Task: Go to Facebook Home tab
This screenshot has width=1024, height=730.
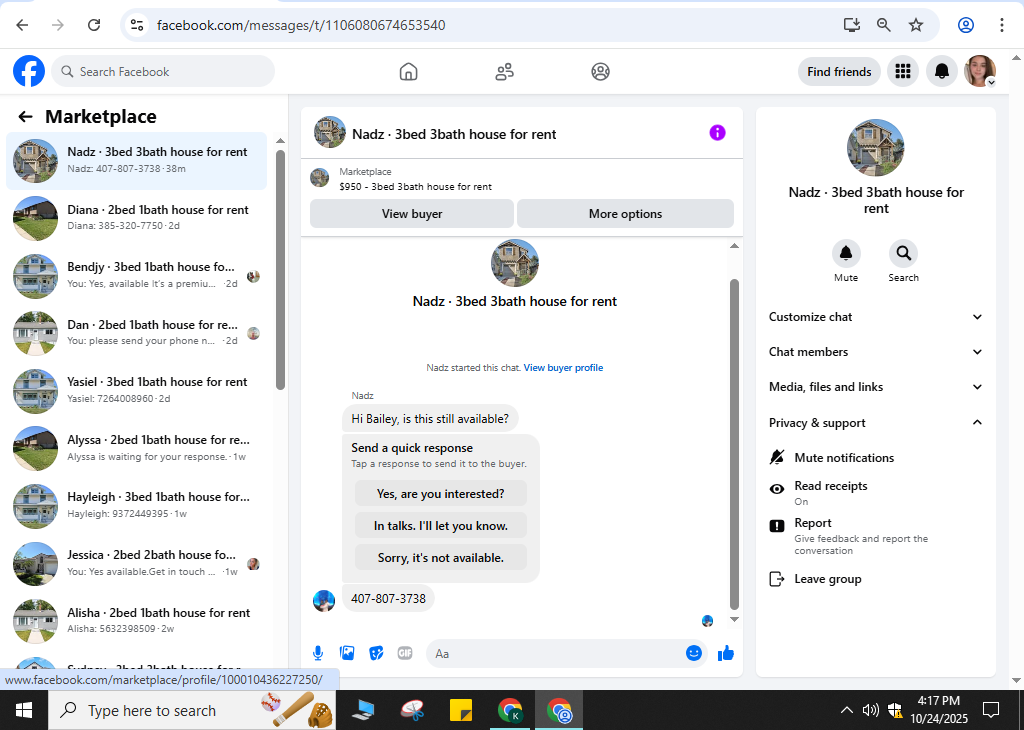Action: [408, 71]
